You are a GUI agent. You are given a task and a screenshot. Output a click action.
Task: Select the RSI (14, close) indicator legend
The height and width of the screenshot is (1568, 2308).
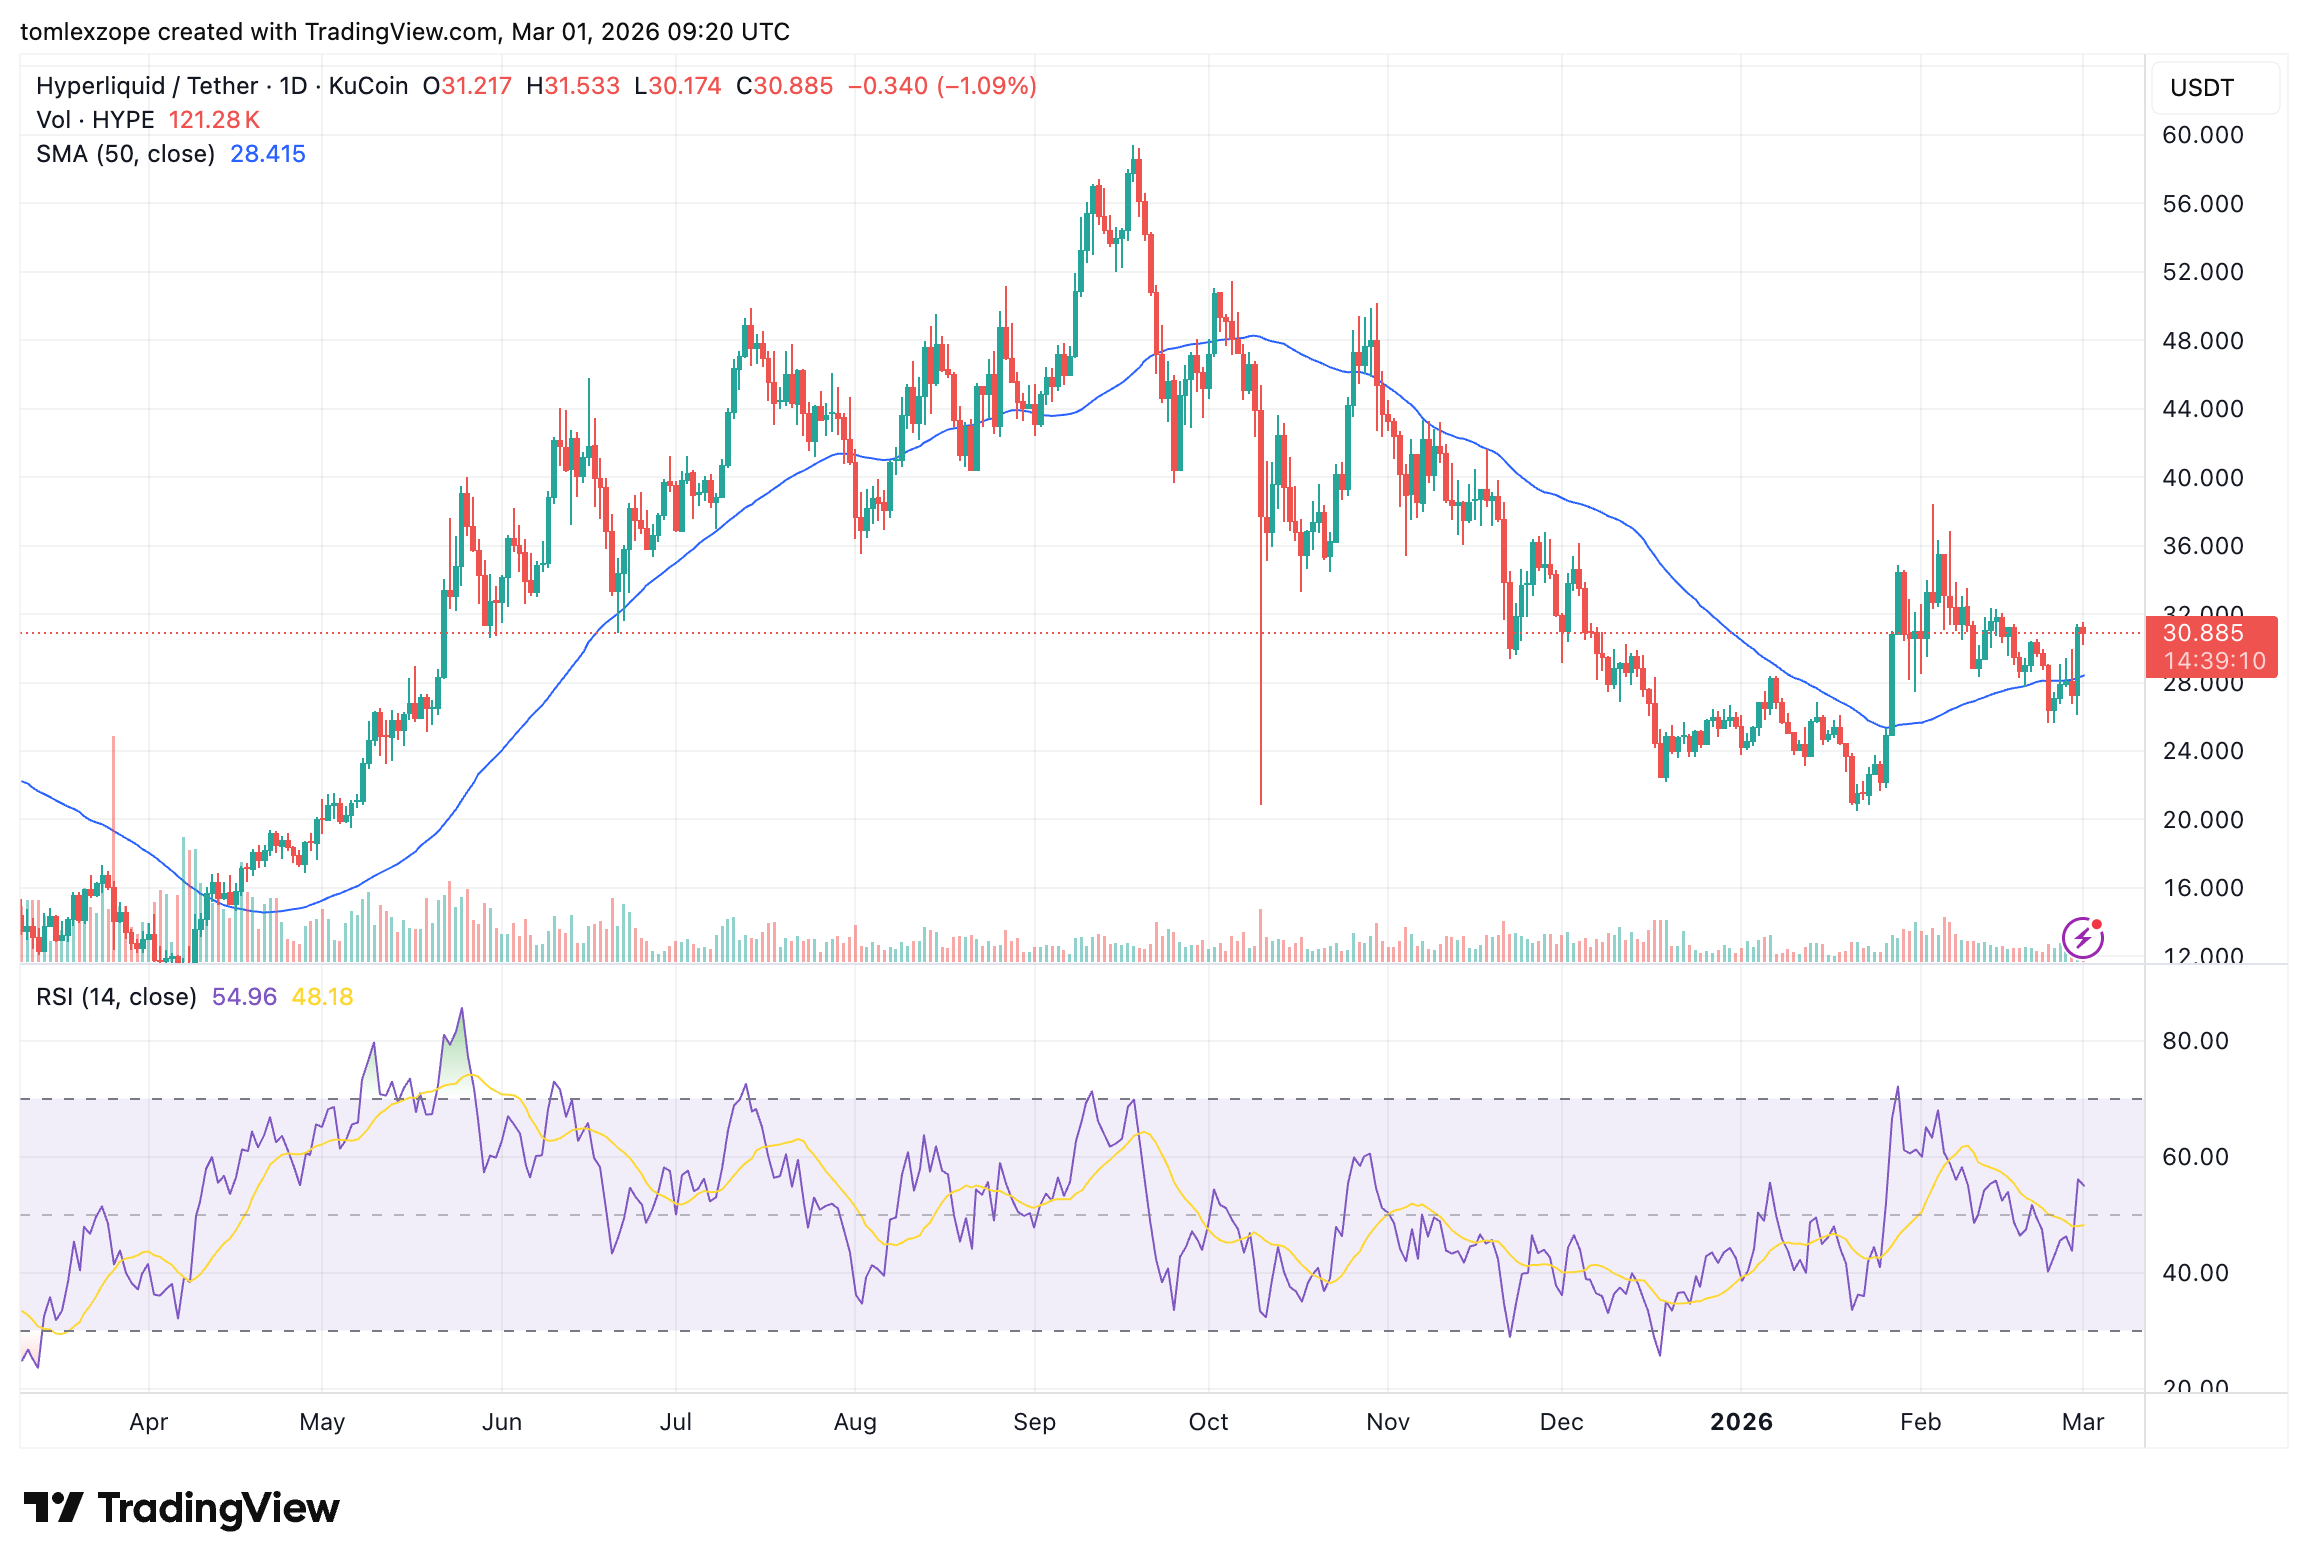coord(116,997)
